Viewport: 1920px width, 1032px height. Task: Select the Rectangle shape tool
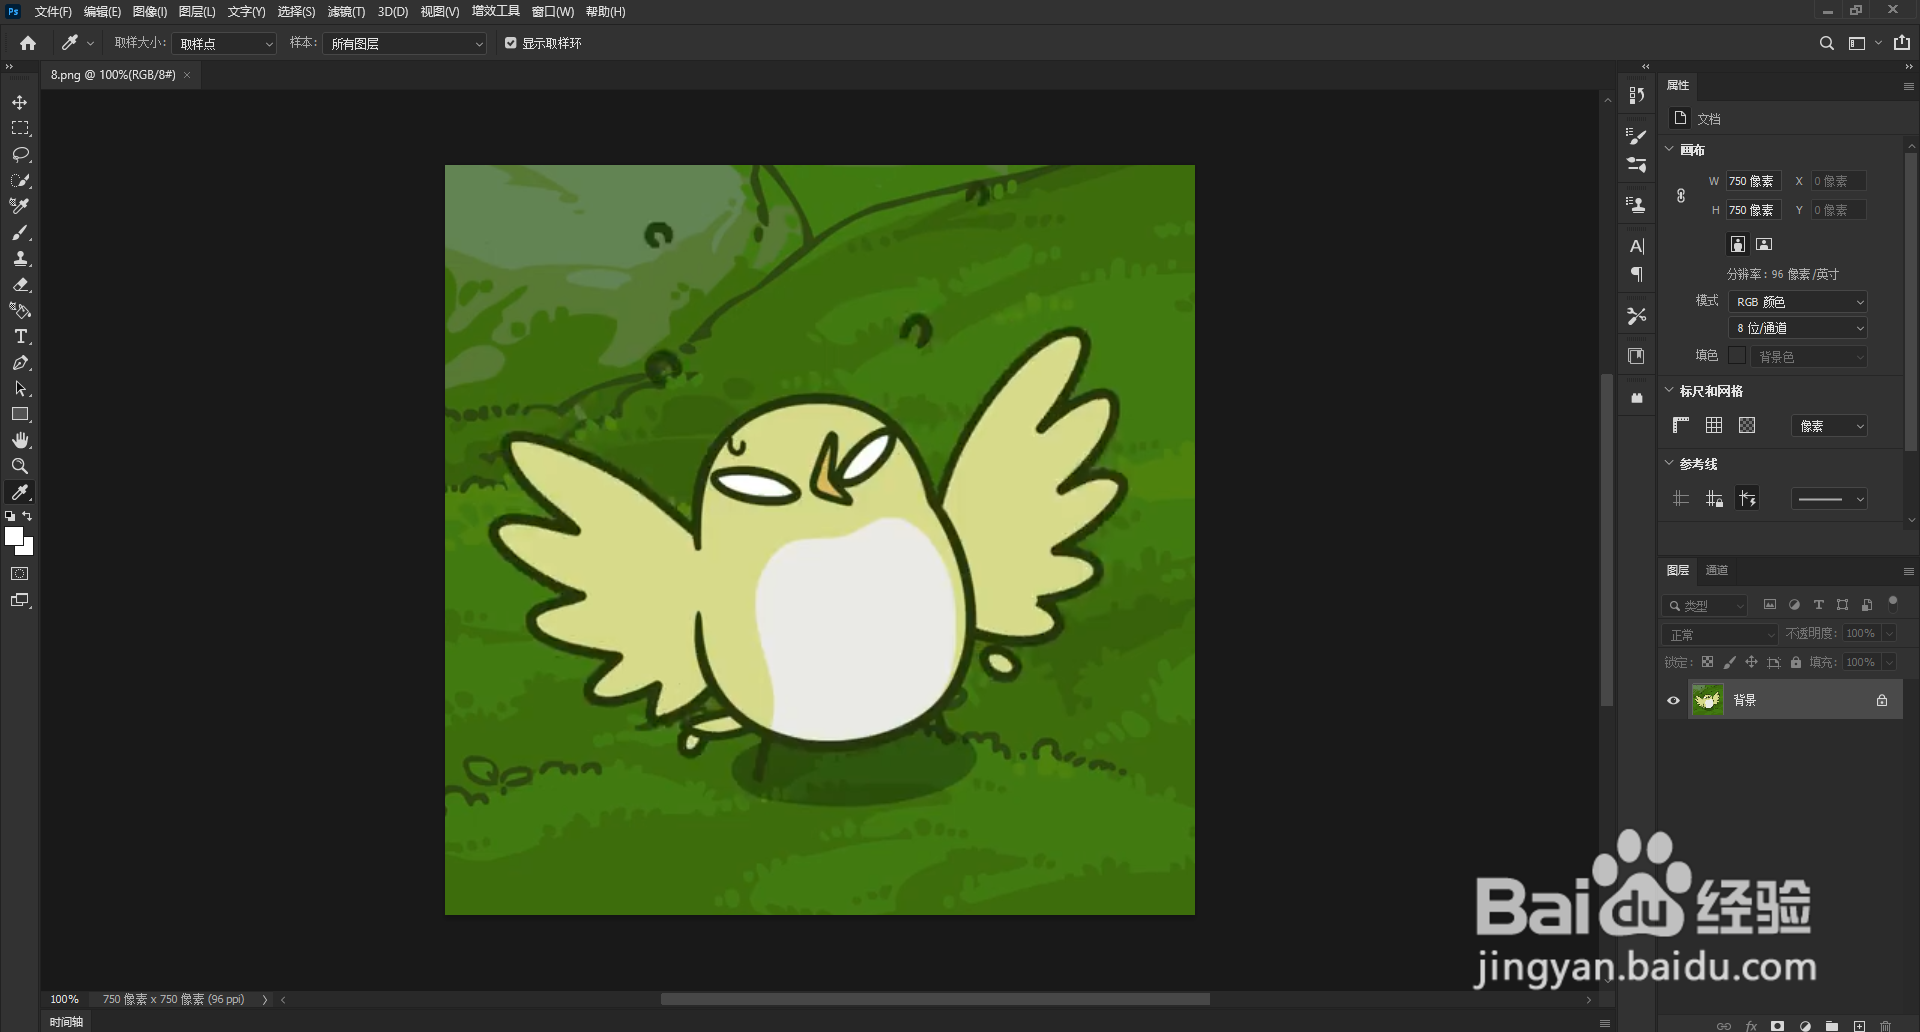pos(20,415)
